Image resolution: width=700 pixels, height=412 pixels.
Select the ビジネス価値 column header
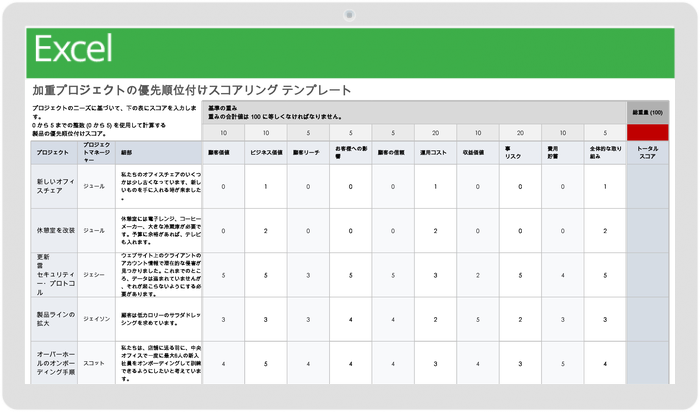tap(265, 154)
